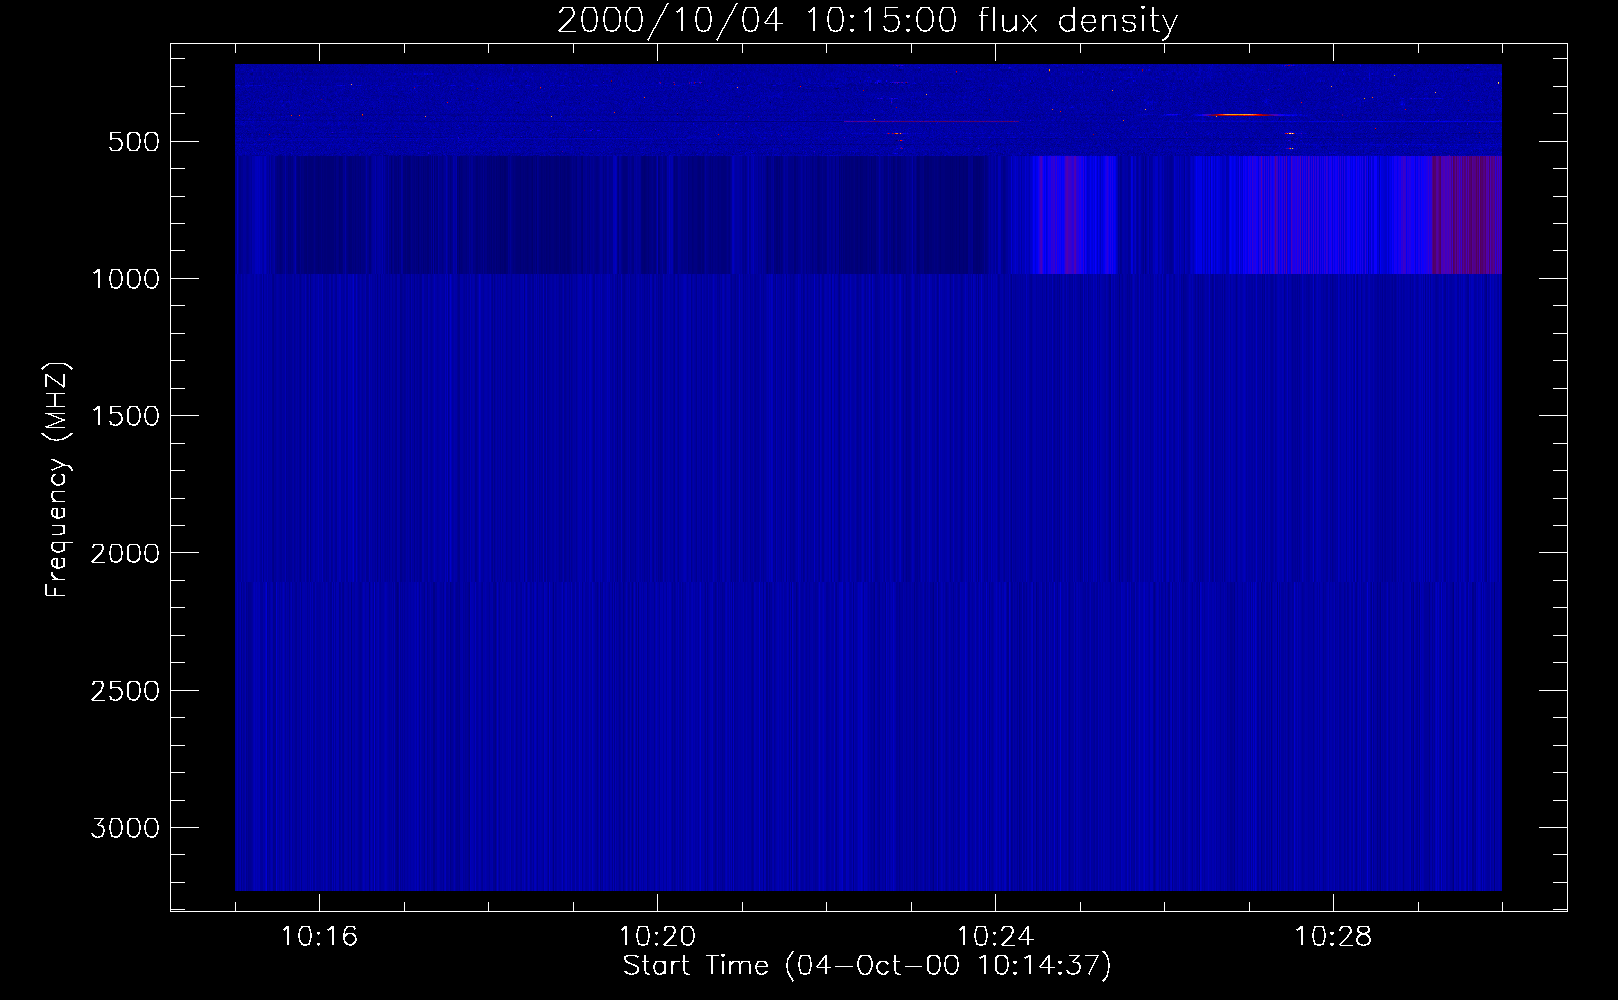Click the plot title "2000/10/04 10:15:00 flux density"
The image size is (1618, 1000).
pos(867,20)
